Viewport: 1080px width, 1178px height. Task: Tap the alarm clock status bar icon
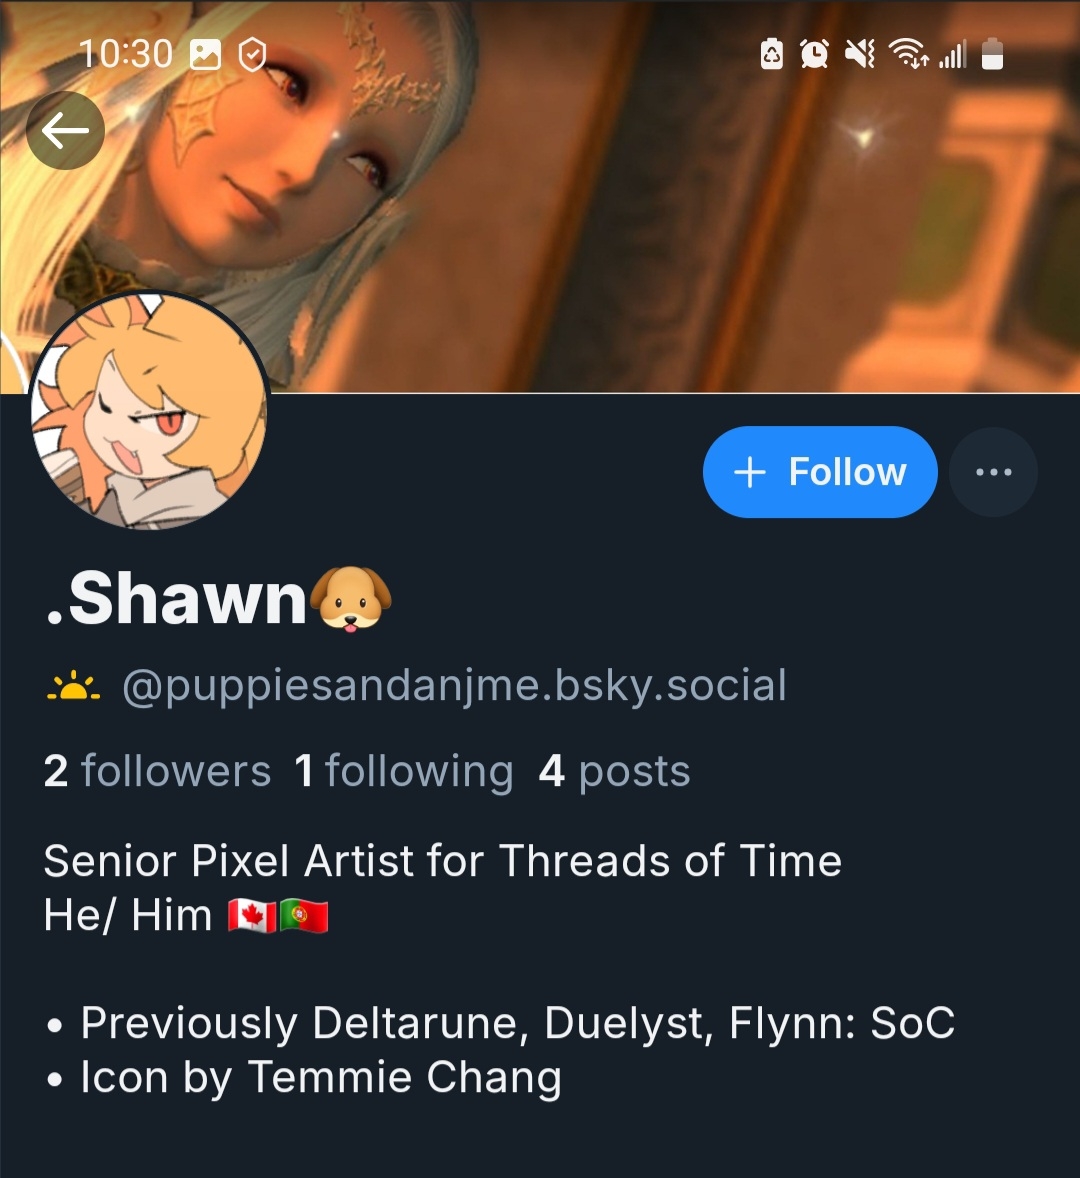pyautogui.click(x=814, y=54)
